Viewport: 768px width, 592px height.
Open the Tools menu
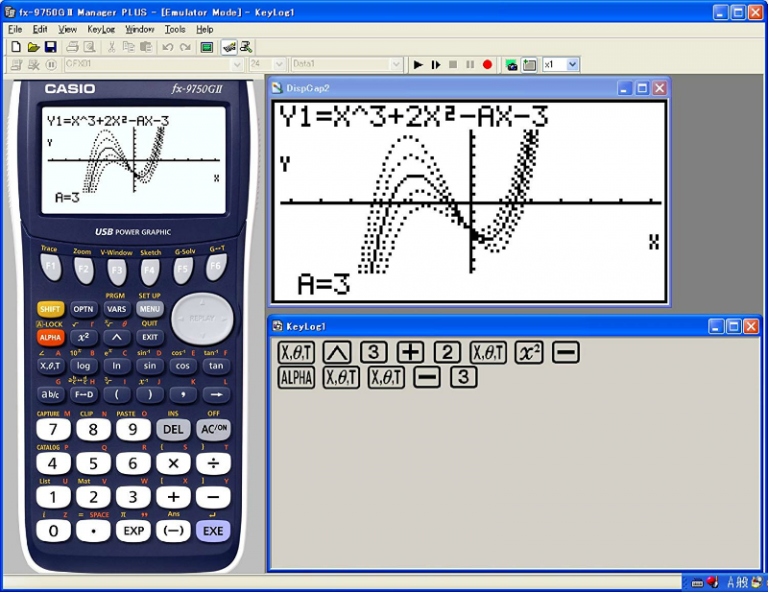pos(174,30)
